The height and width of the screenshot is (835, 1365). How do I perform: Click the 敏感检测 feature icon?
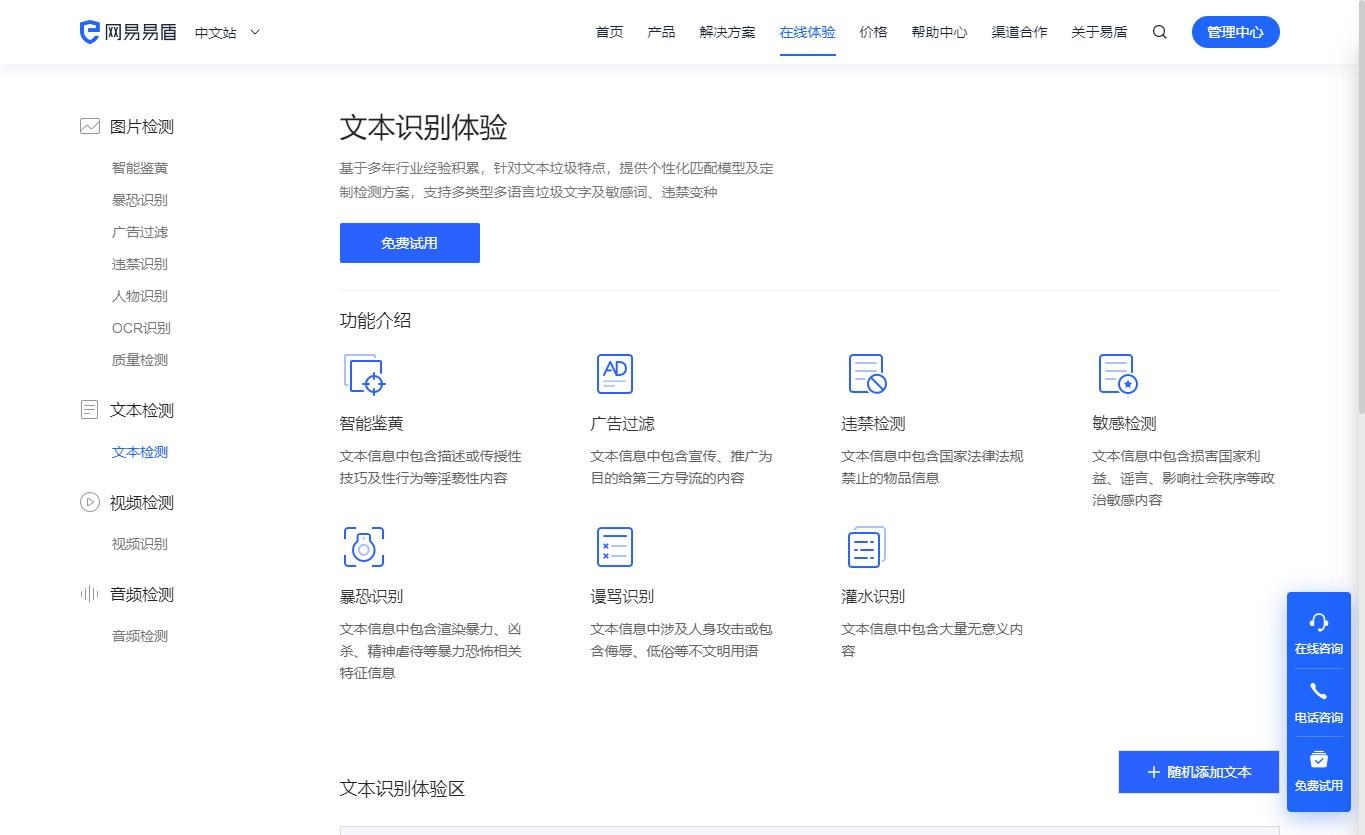(x=1117, y=374)
